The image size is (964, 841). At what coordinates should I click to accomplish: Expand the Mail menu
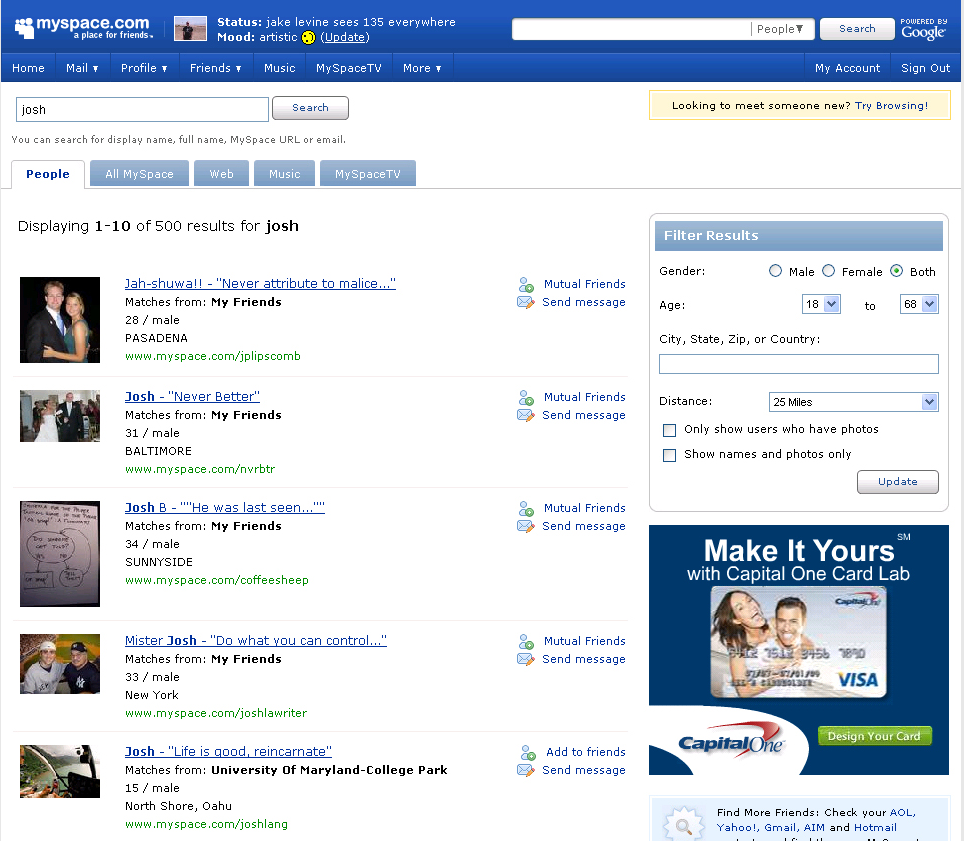pyautogui.click(x=82, y=68)
